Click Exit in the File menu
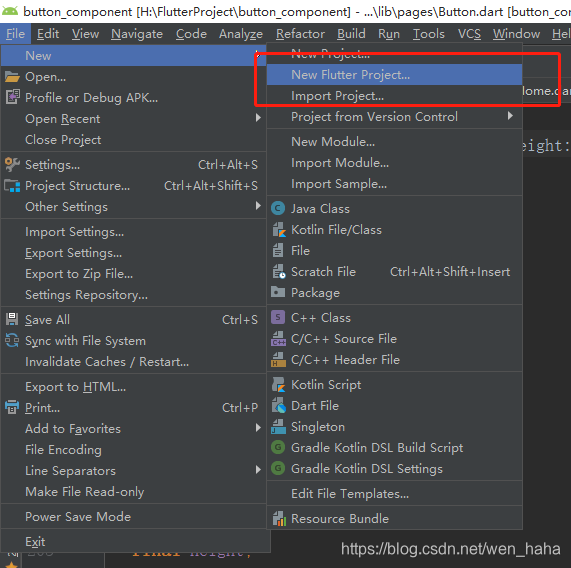Screen dimensions: 571x568 click(134, 542)
